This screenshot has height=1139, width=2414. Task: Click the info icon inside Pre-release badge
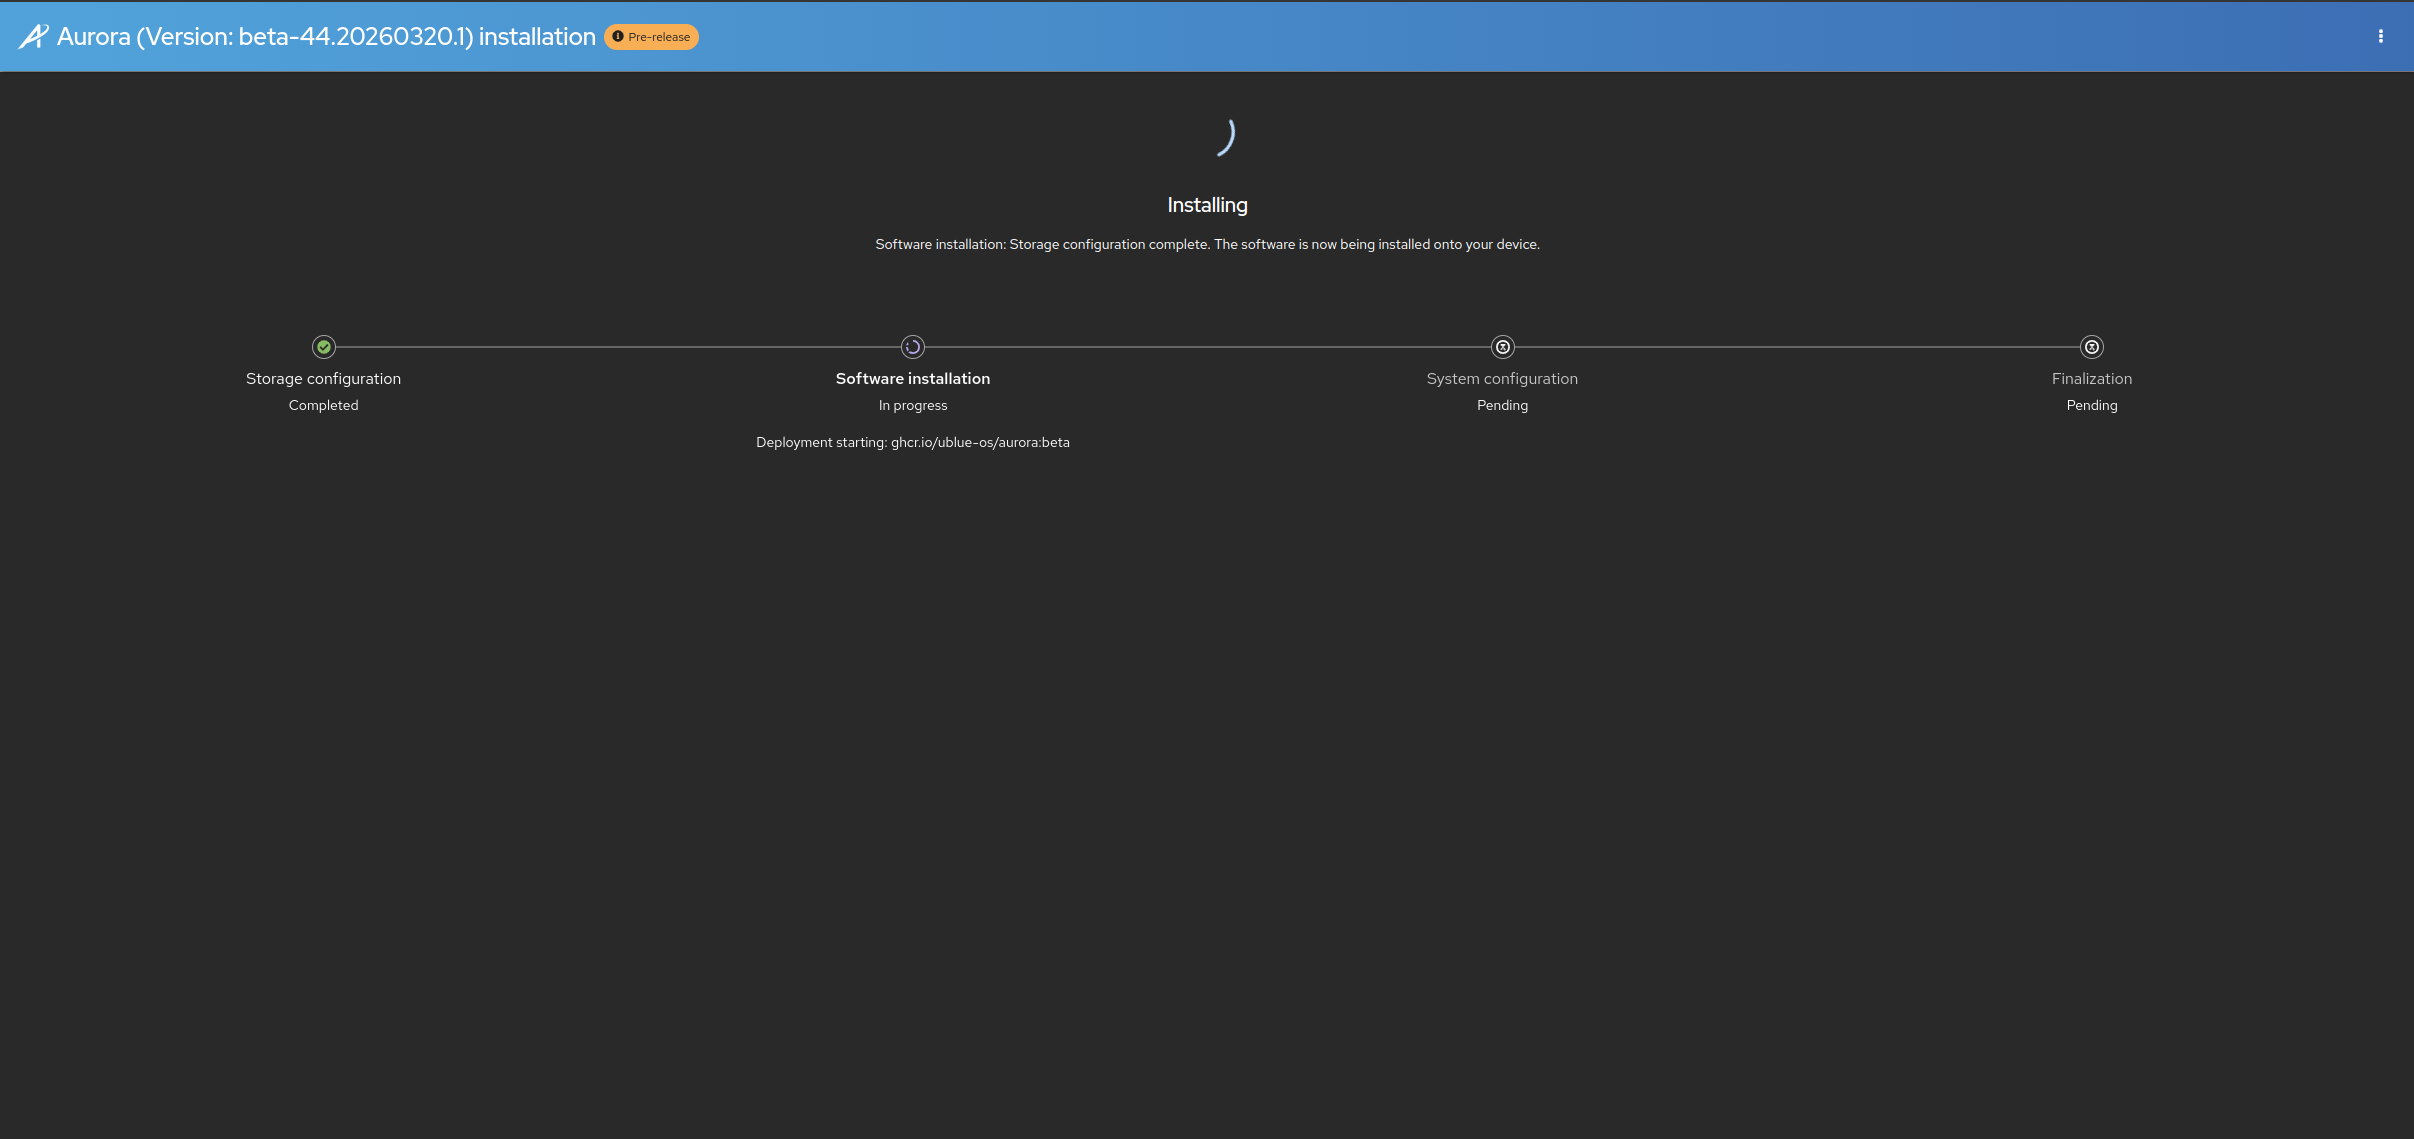pyautogui.click(x=618, y=37)
